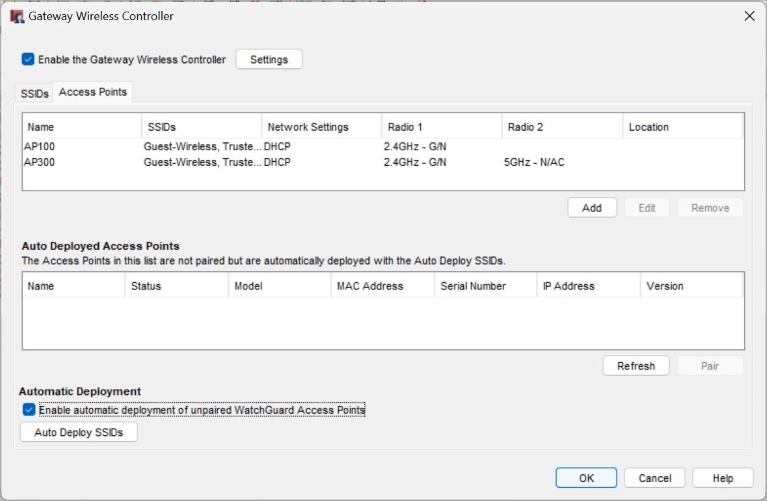
Task: Add a new access point
Action: coord(592,208)
